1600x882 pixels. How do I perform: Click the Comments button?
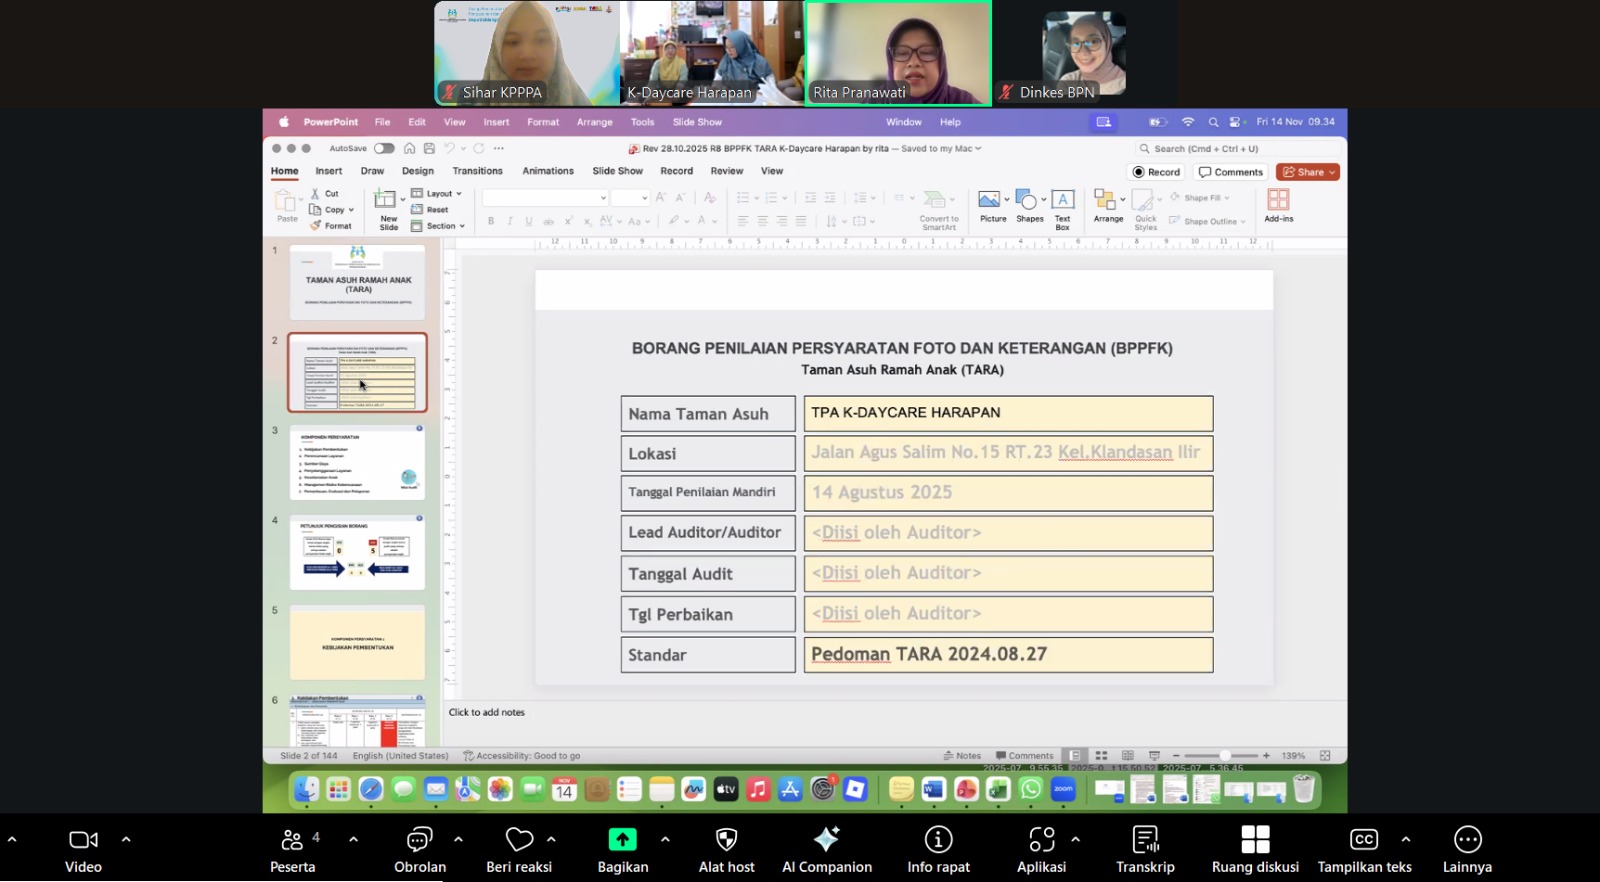click(x=1231, y=172)
